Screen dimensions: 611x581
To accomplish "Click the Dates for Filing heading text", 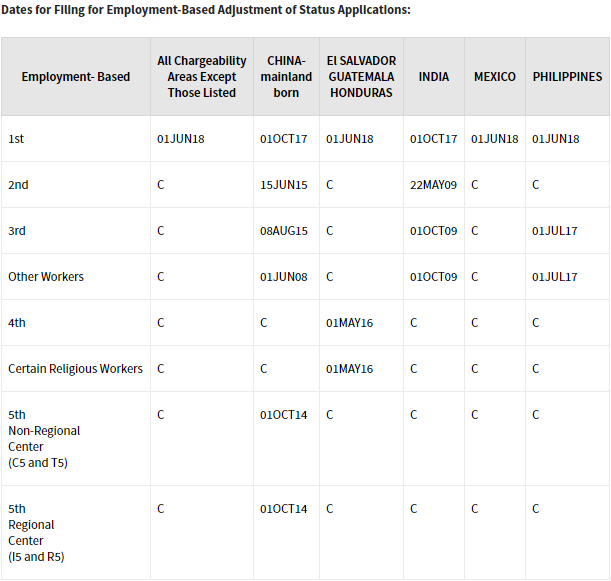I will pos(206,10).
